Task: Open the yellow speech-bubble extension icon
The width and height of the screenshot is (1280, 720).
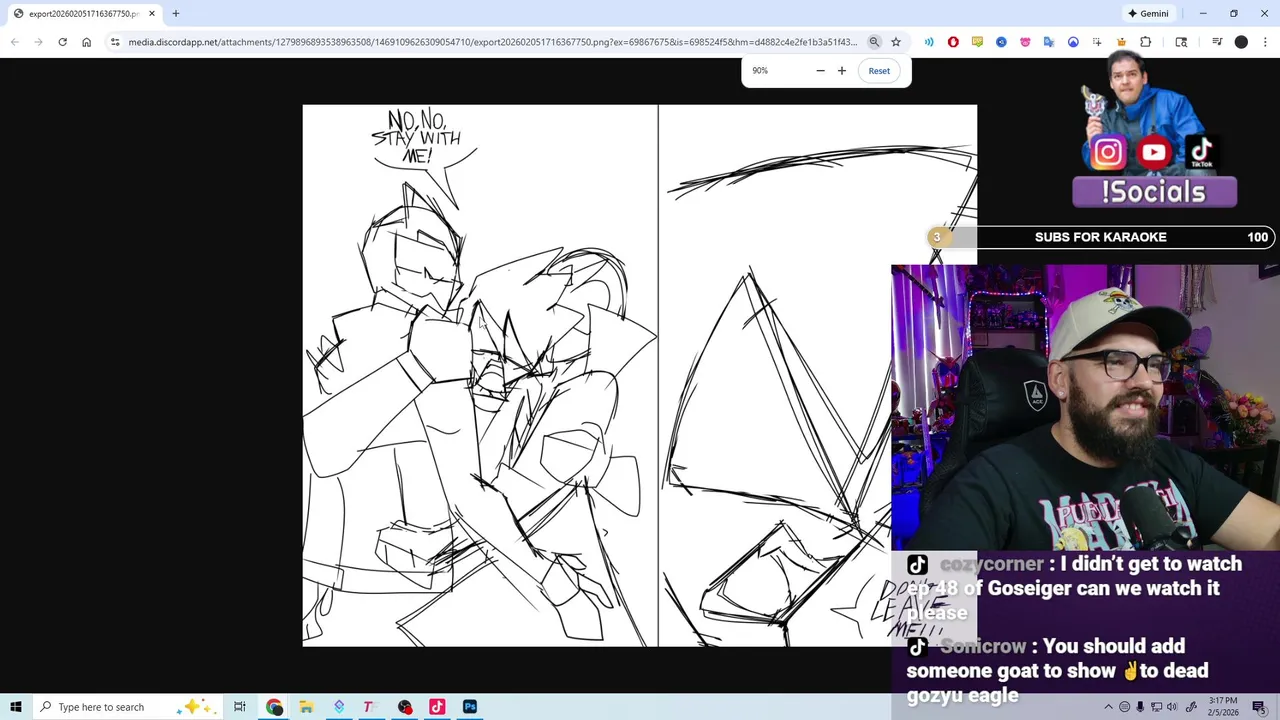Action: [x=977, y=42]
